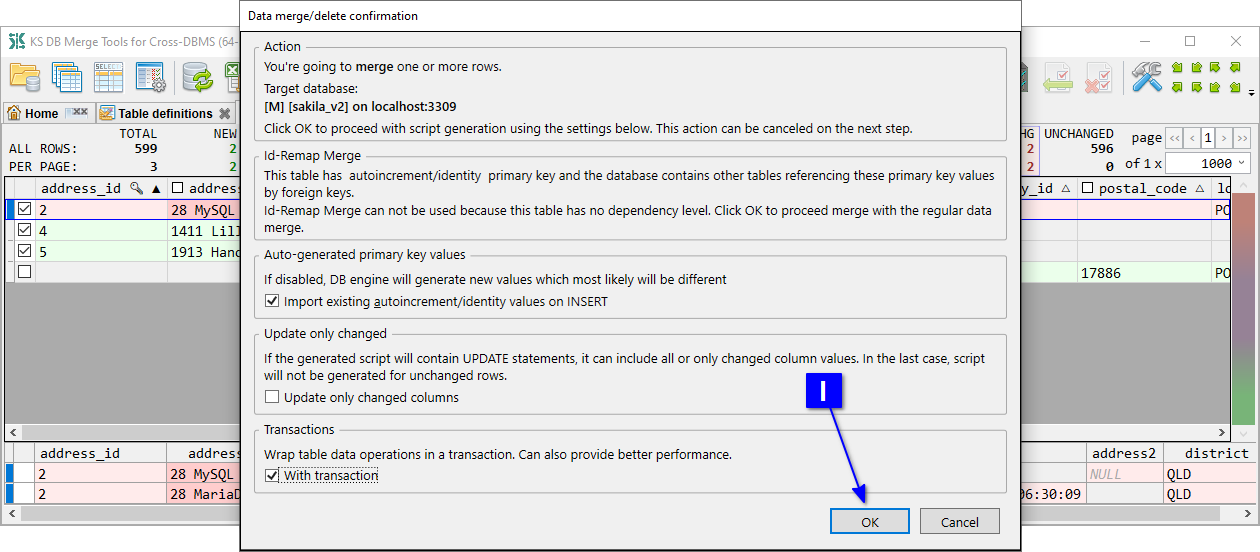Enable Update only changed columns
The height and width of the screenshot is (552, 1260).
click(273, 397)
